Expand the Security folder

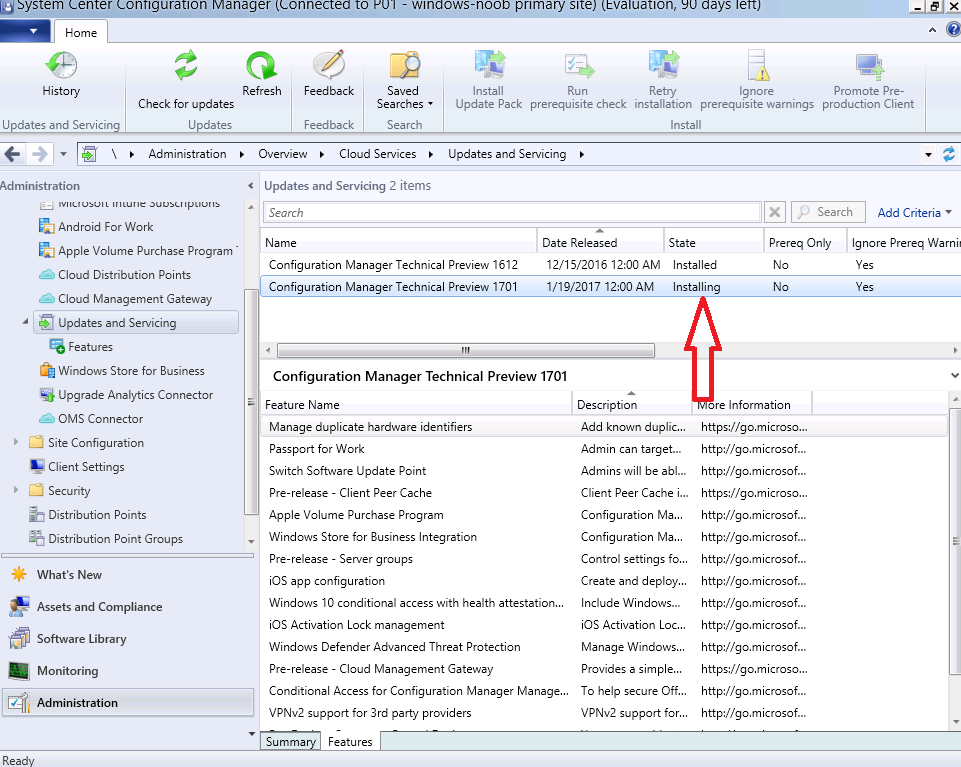click(x=16, y=490)
